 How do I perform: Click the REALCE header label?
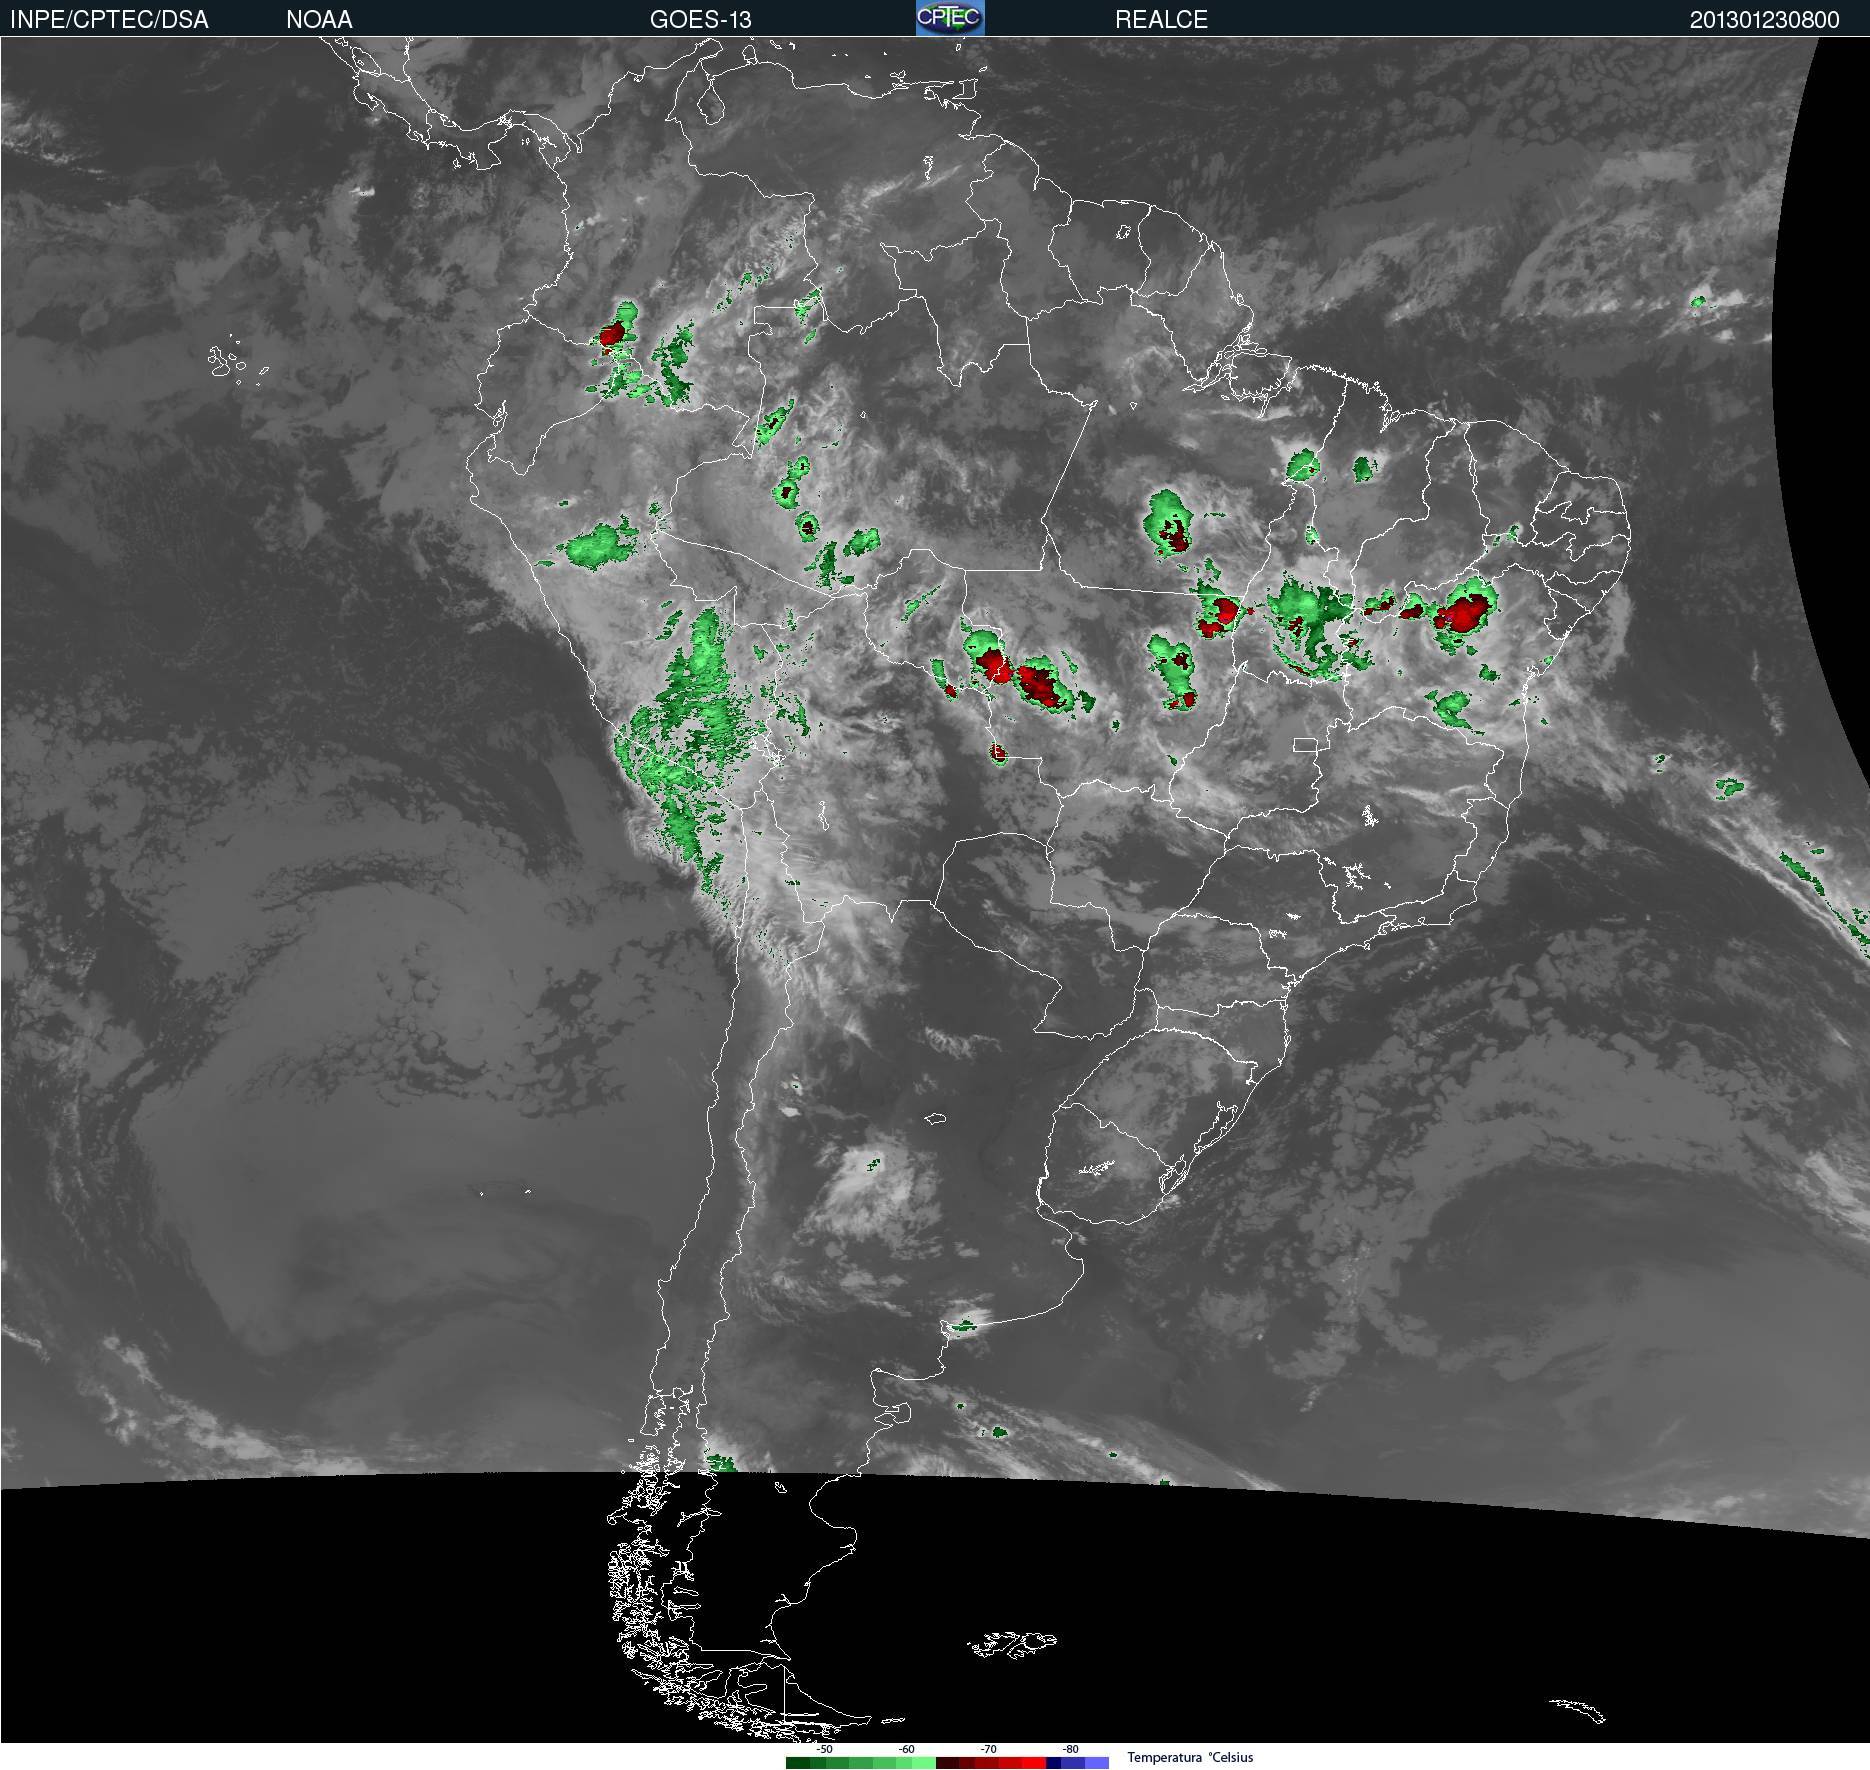(x=1161, y=20)
